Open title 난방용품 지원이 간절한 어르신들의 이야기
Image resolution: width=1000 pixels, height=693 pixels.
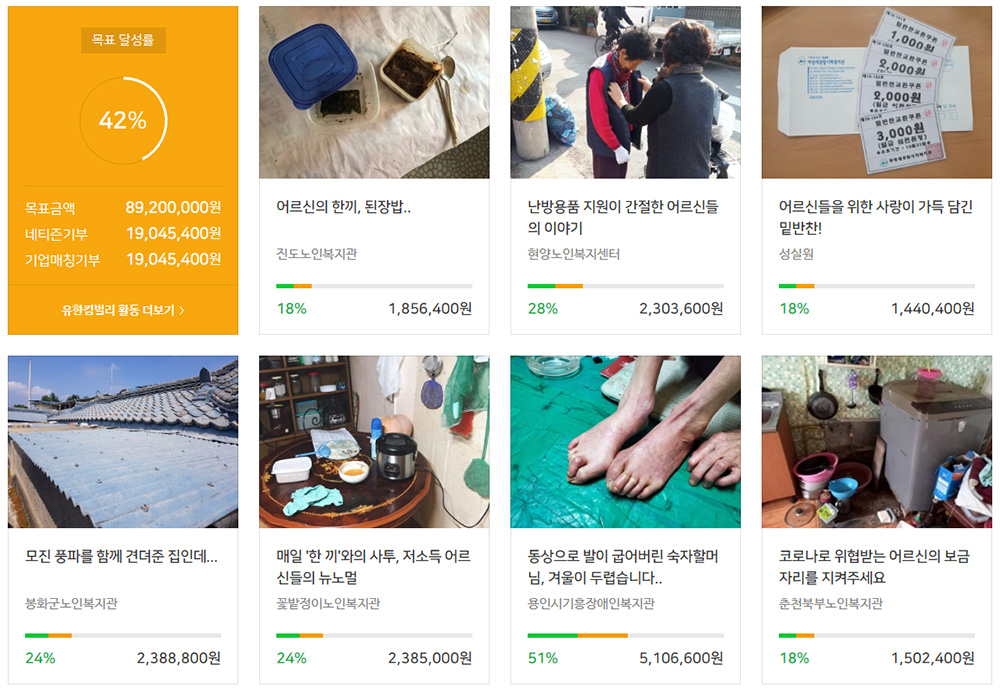[x=623, y=217]
